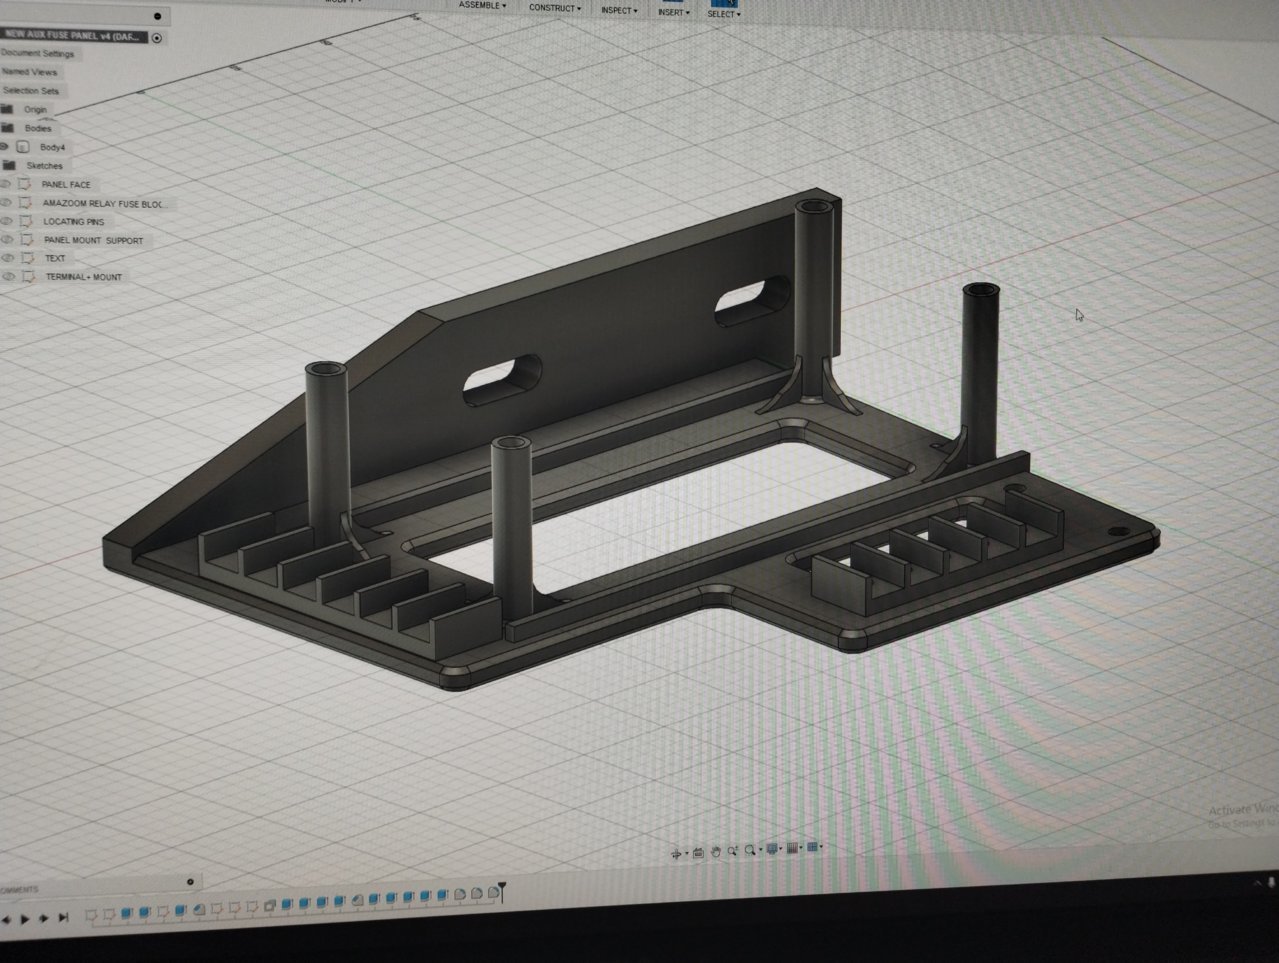
Task: Click the last fillet feature before timeline marker
Action: (x=493, y=892)
